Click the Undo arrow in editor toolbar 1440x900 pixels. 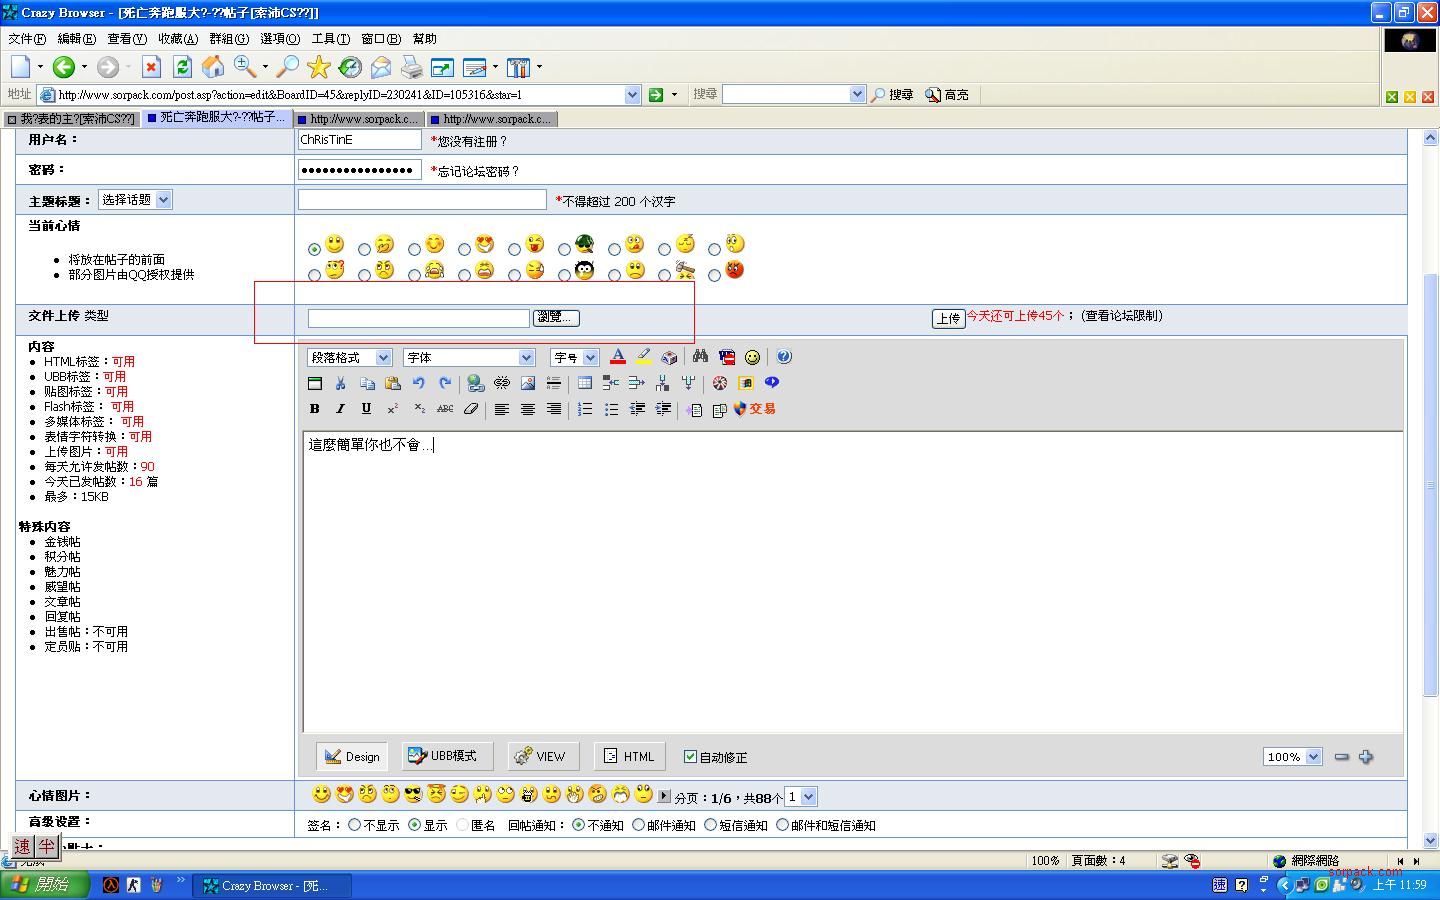[x=419, y=383]
